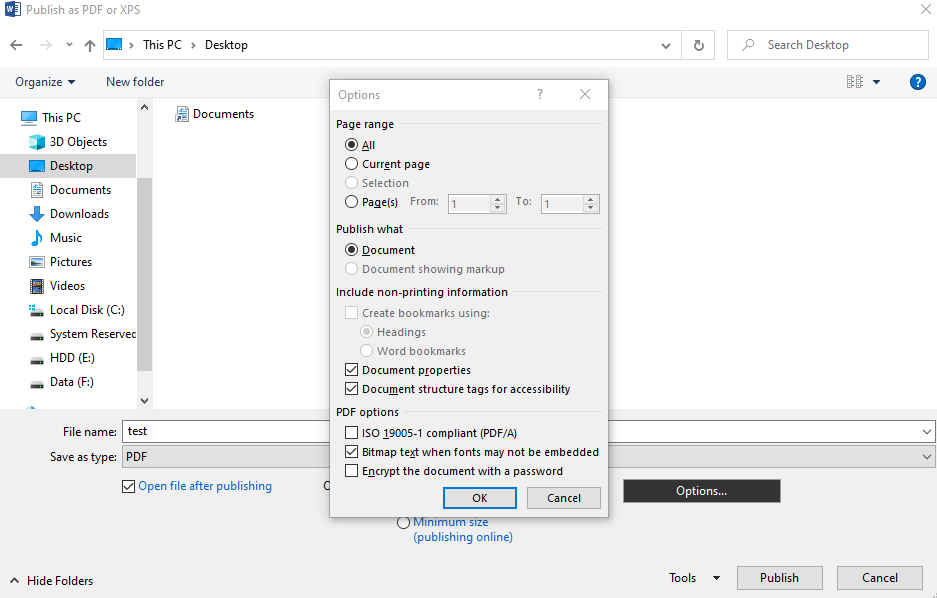Open Downloads from the sidebar
937x598 pixels.
coord(78,213)
